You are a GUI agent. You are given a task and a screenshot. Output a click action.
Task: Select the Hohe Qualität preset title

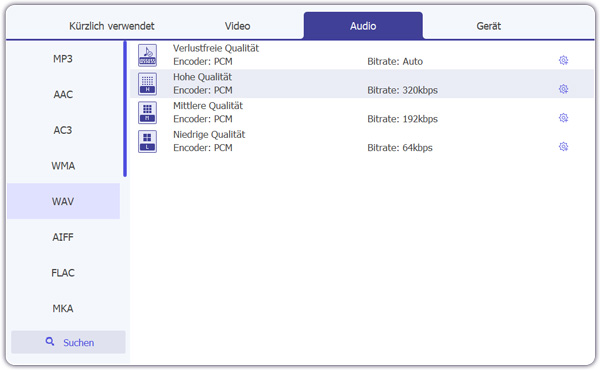pyautogui.click(x=202, y=77)
